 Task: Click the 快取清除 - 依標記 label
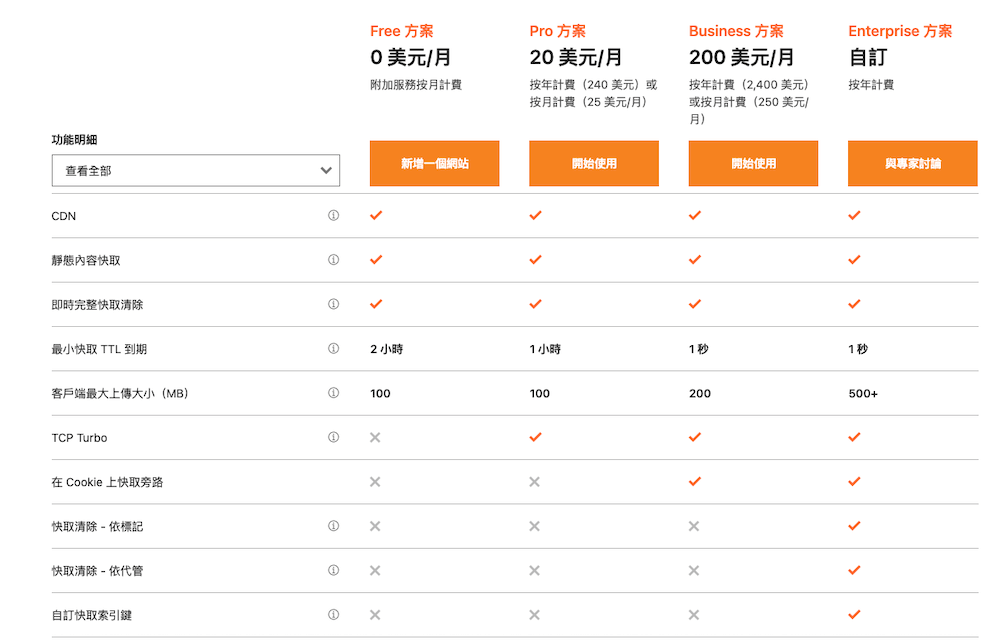(x=98, y=527)
